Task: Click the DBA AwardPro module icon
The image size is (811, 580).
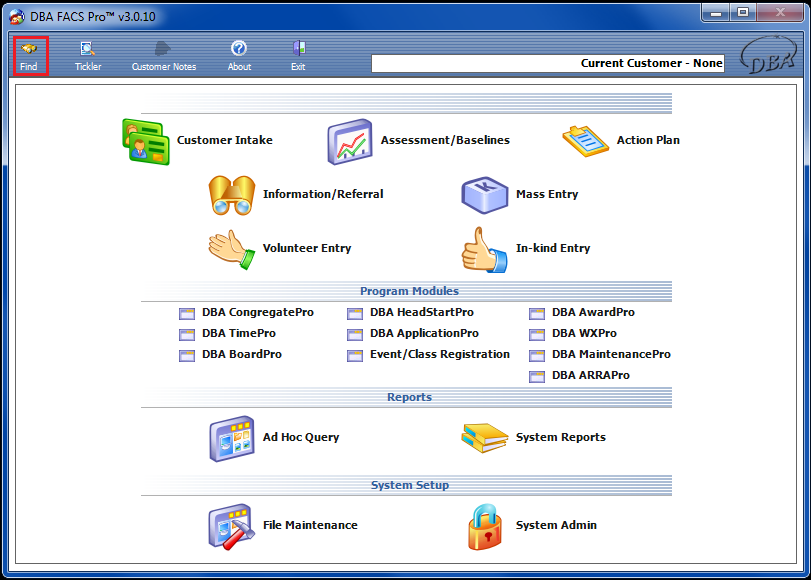Action: (537, 314)
